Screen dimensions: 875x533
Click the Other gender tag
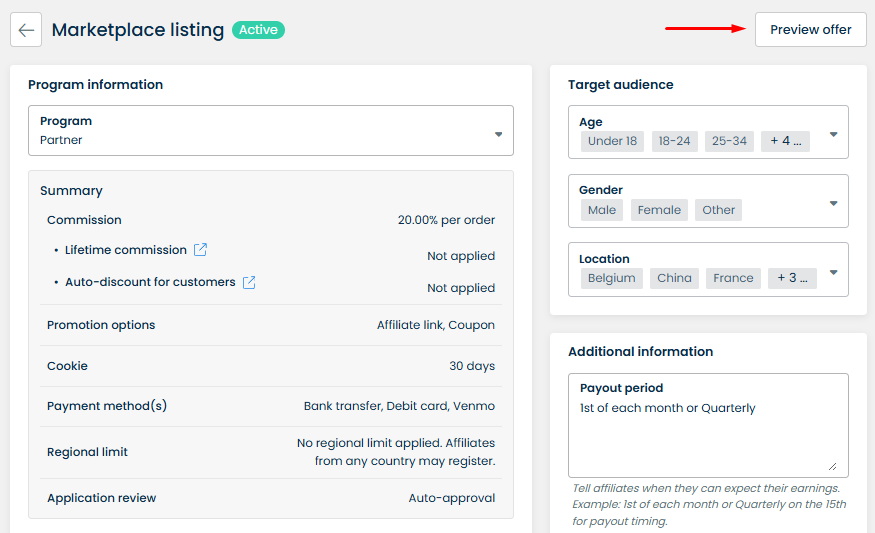click(x=718, y=210)
